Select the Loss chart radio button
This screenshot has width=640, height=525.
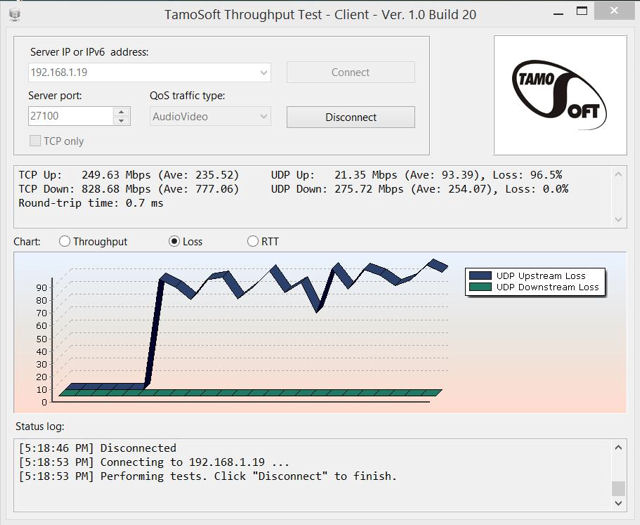click(174, 241)
